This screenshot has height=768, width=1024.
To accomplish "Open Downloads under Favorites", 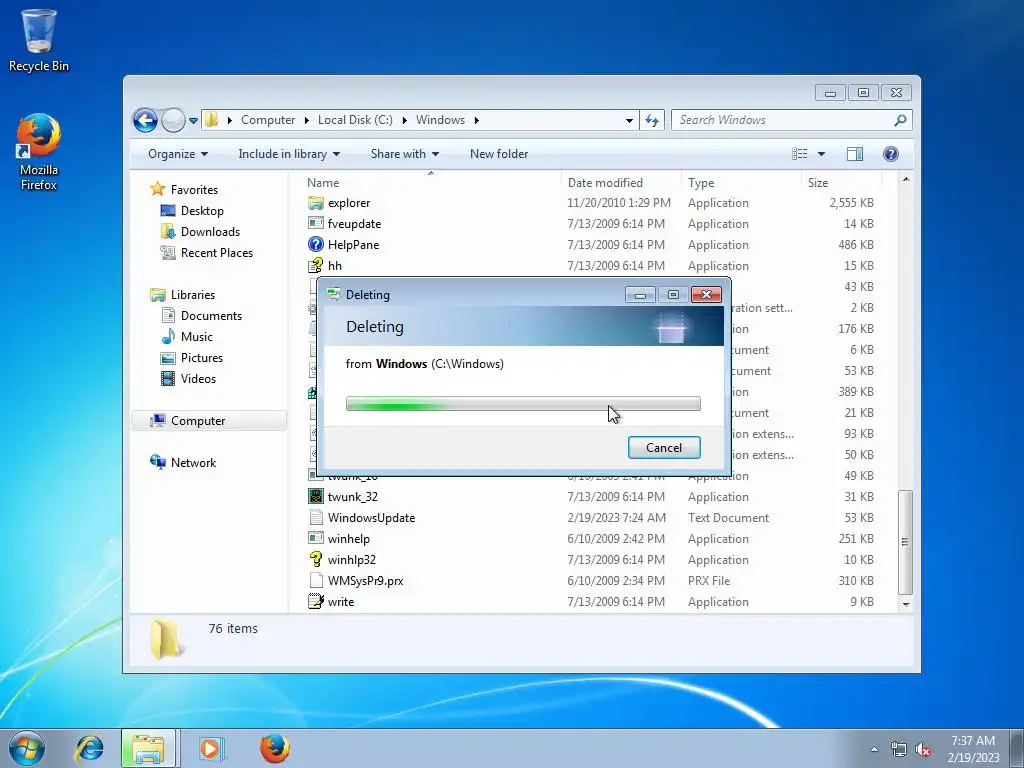I will (x=210, y=232).
